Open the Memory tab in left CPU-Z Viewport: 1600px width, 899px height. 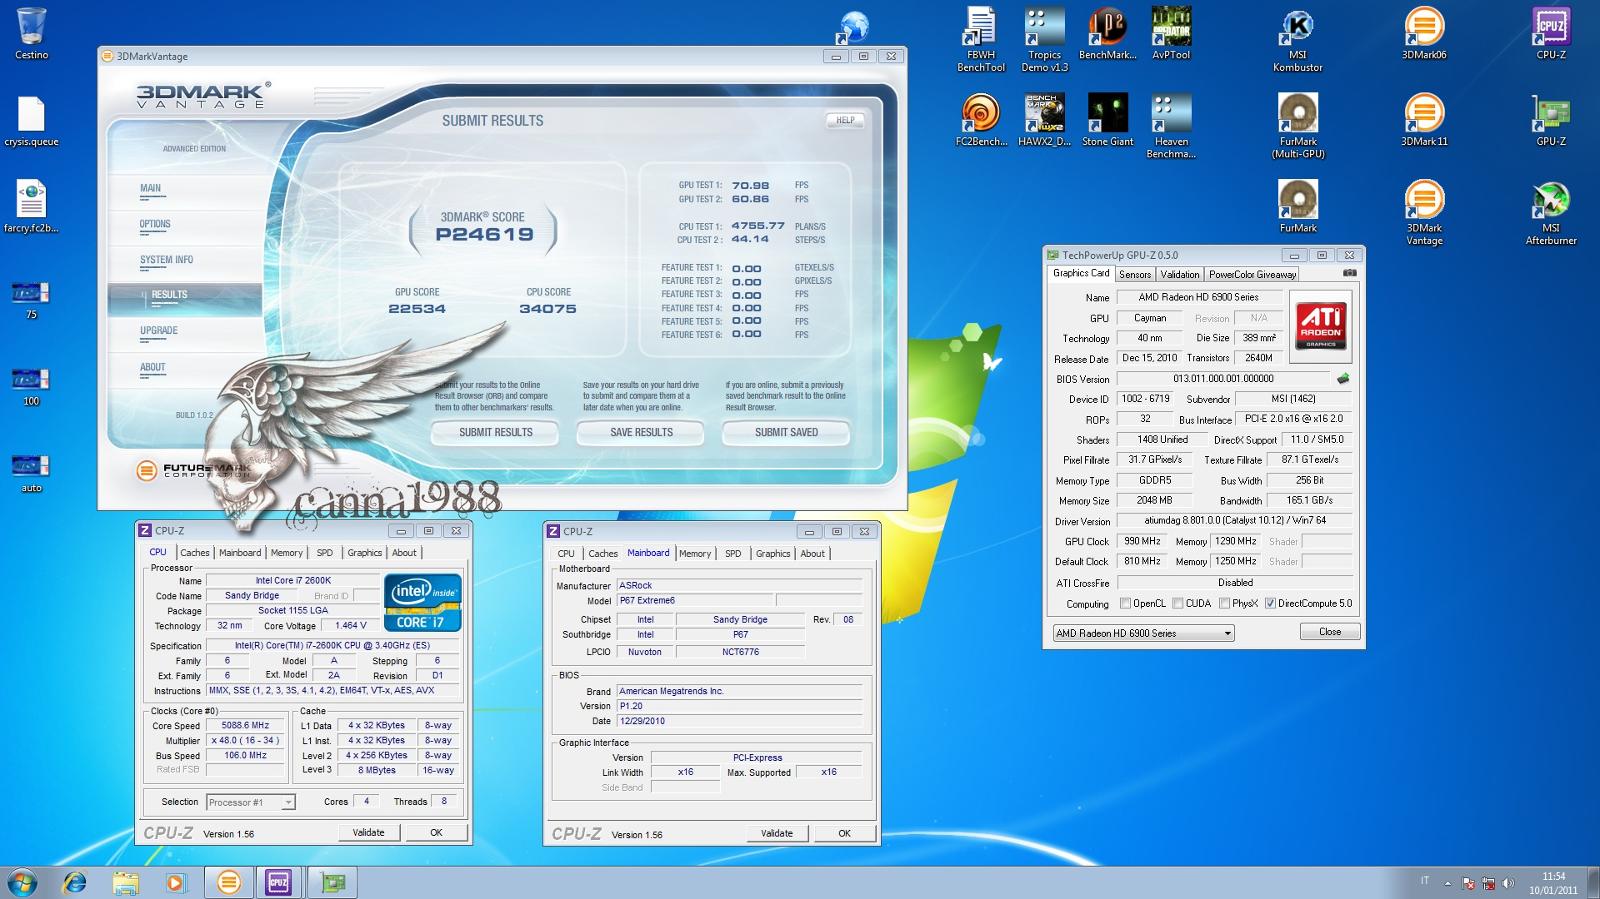coord(286,552)
